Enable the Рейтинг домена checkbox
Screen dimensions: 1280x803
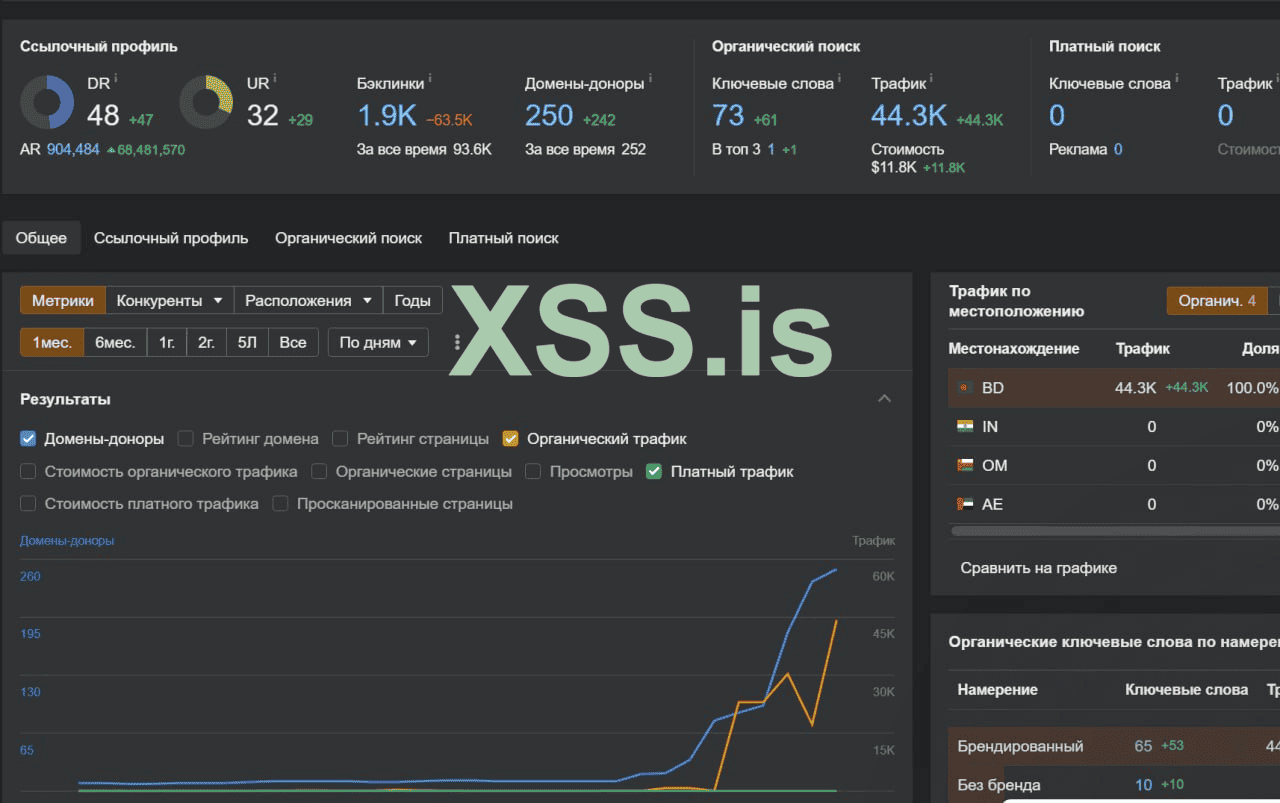coord(186,438)
